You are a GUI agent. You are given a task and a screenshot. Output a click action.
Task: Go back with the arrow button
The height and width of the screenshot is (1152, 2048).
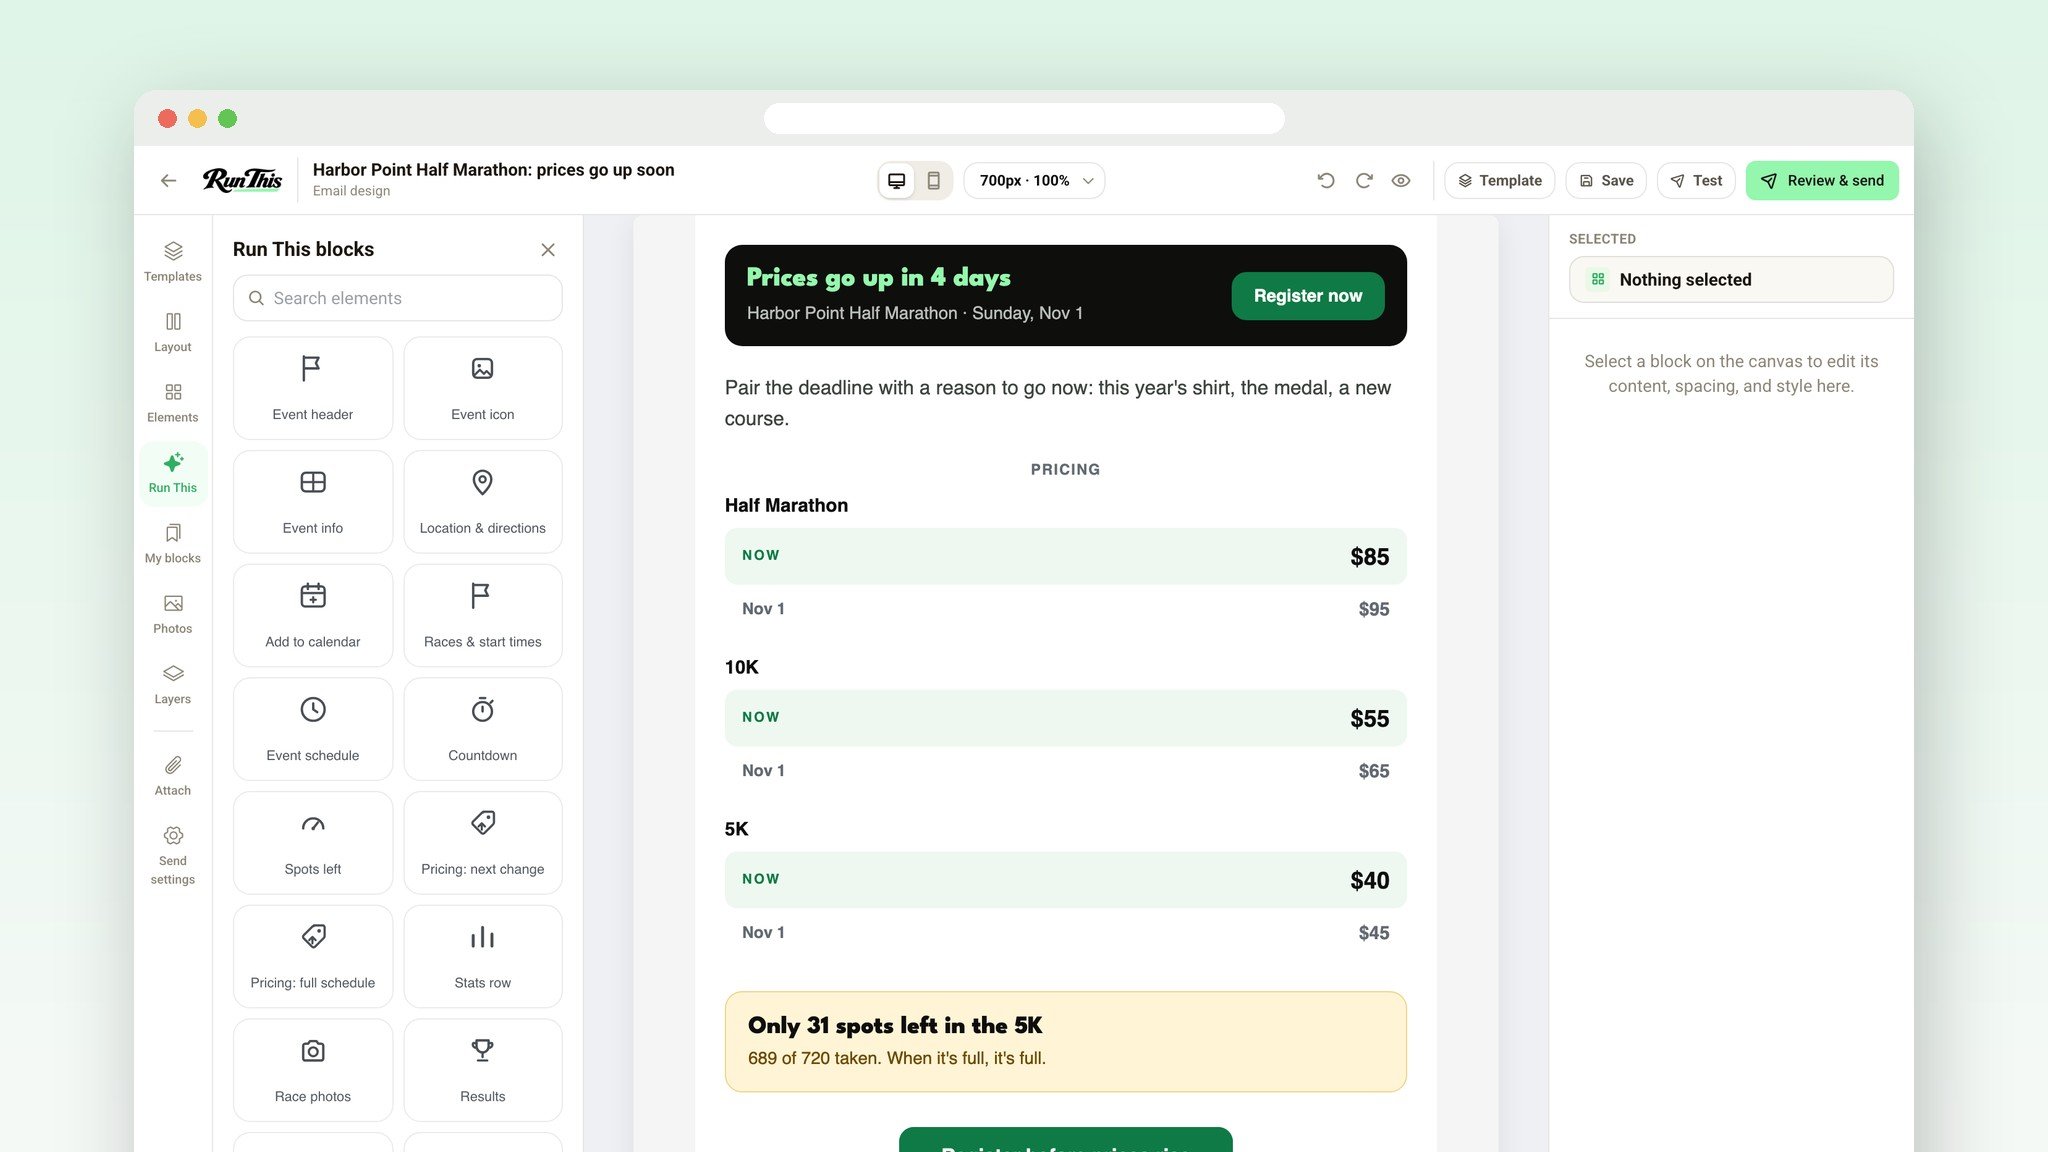point(168,181)
